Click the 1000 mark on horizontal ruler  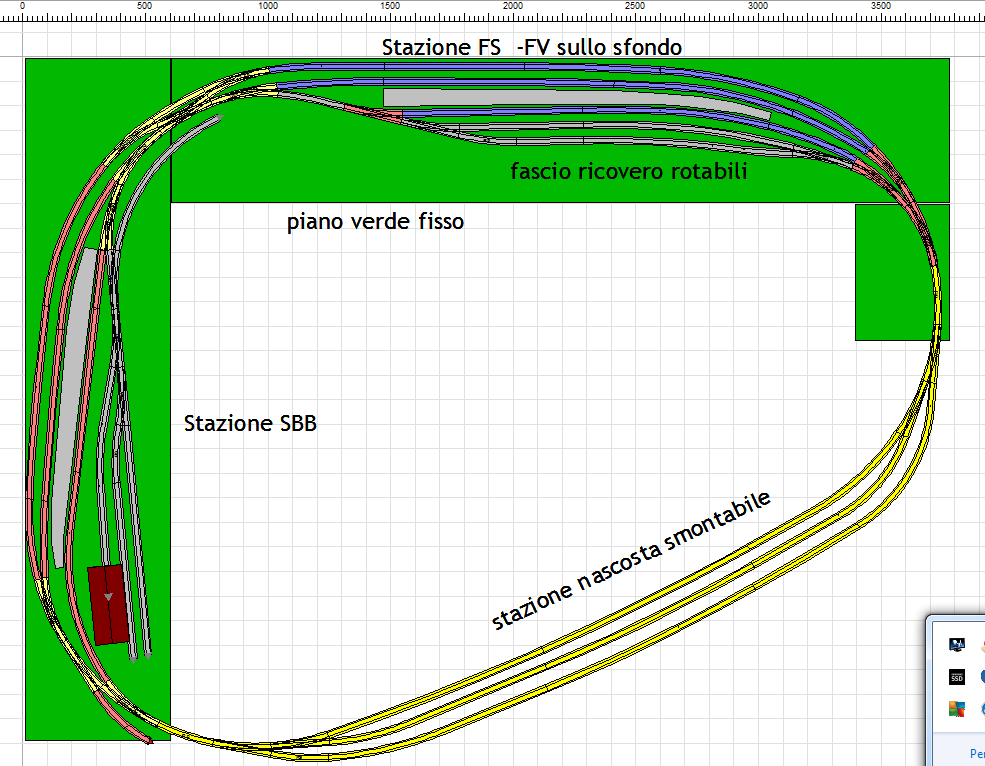coord(268,6)
